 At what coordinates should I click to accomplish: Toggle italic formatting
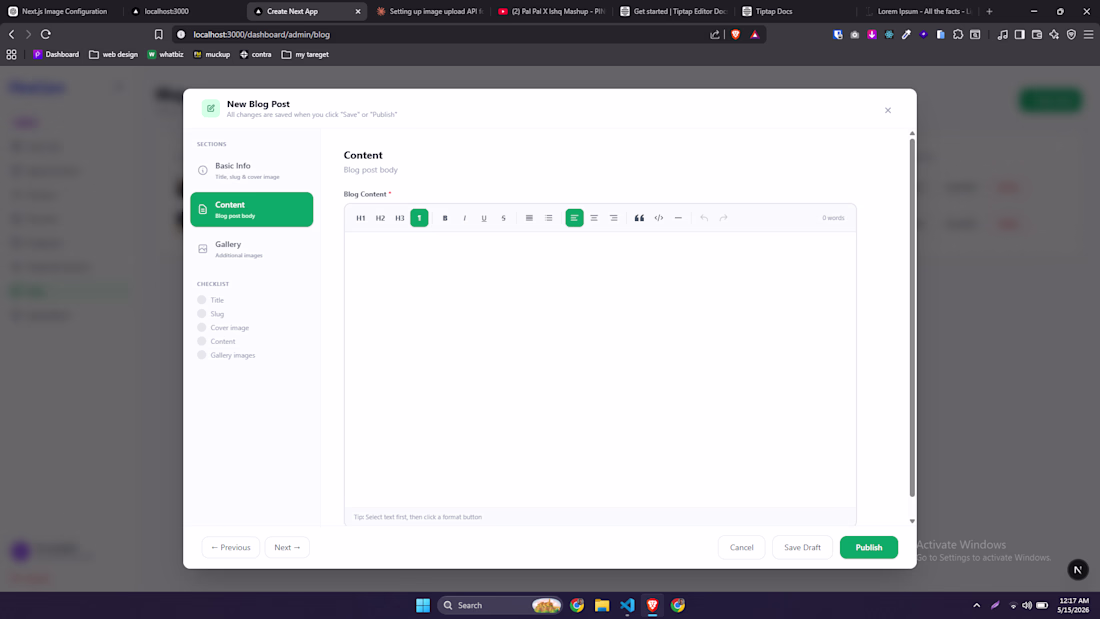pyautogui.click(x=464, y=218)
